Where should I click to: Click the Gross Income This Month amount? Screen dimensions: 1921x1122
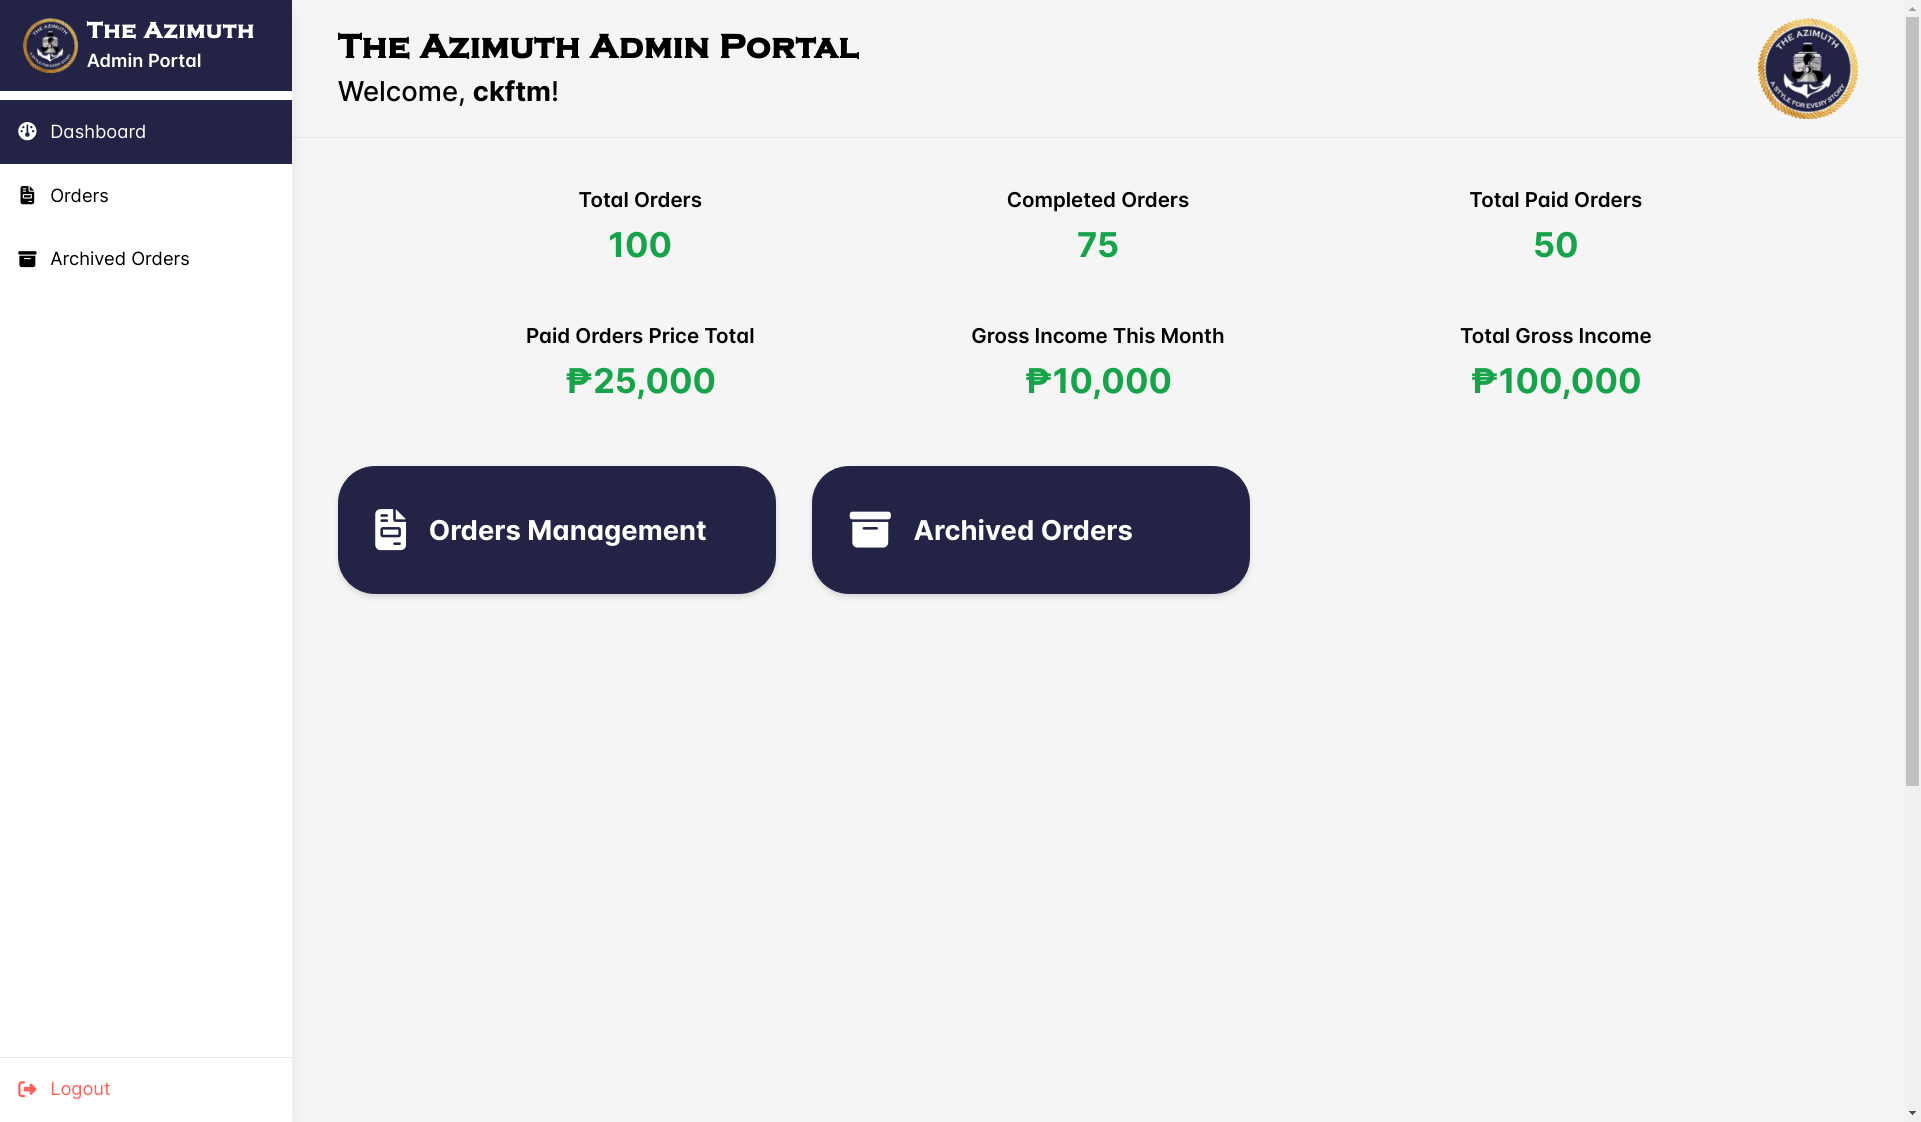(x=1097, y=380)
